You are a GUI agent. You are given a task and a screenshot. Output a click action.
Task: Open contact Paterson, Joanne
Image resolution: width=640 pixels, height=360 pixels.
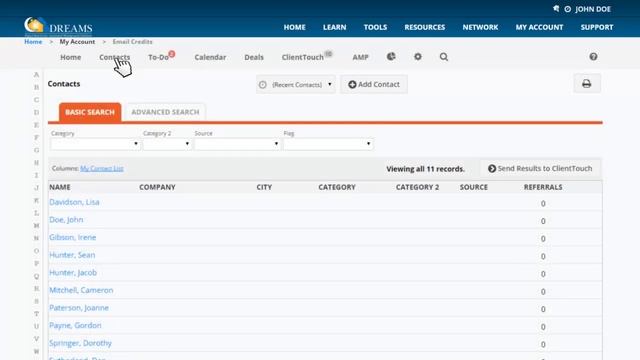pos(79,308)
